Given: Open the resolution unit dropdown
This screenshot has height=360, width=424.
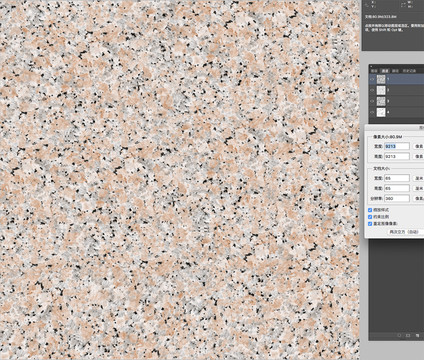Looking at the screenshot, I should point(419,198).
